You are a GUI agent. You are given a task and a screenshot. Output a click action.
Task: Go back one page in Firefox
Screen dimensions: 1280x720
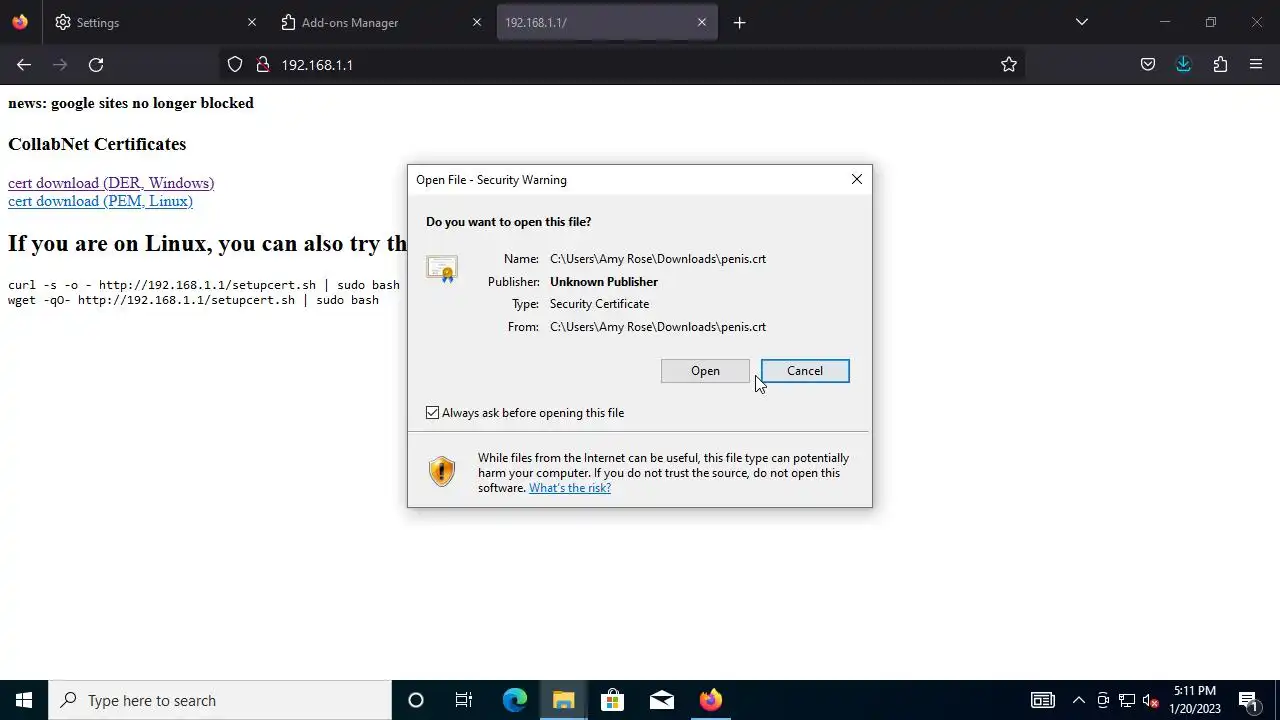pyautogui.click(x=24, y=65)
